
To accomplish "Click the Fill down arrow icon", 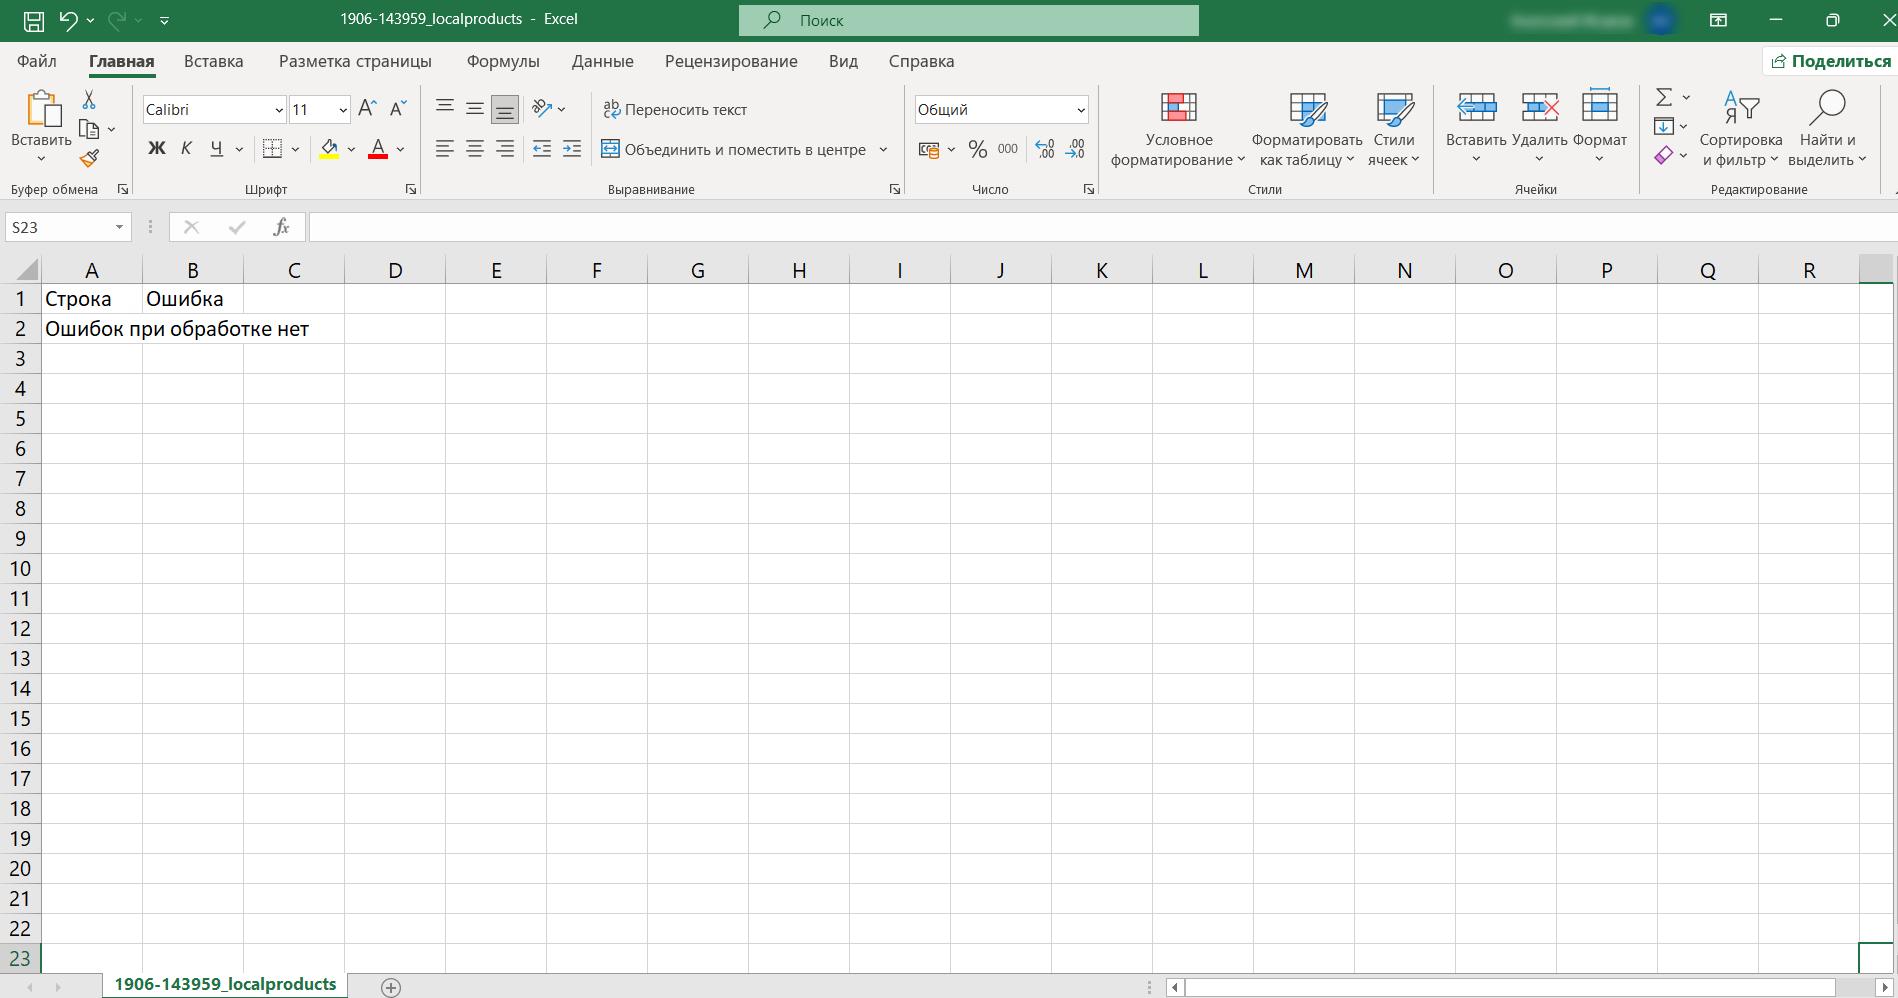I will point(1664,126).
